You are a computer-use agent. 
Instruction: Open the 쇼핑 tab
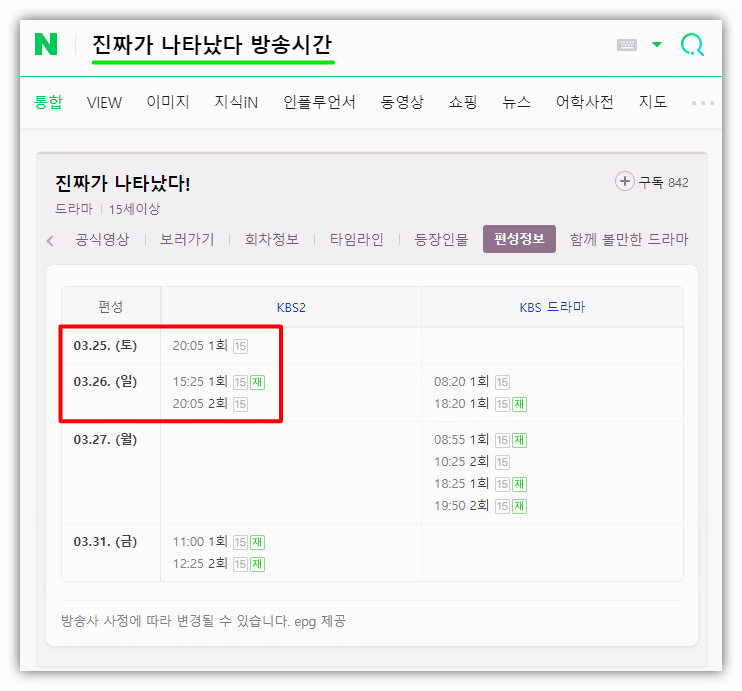click(463, 102)
